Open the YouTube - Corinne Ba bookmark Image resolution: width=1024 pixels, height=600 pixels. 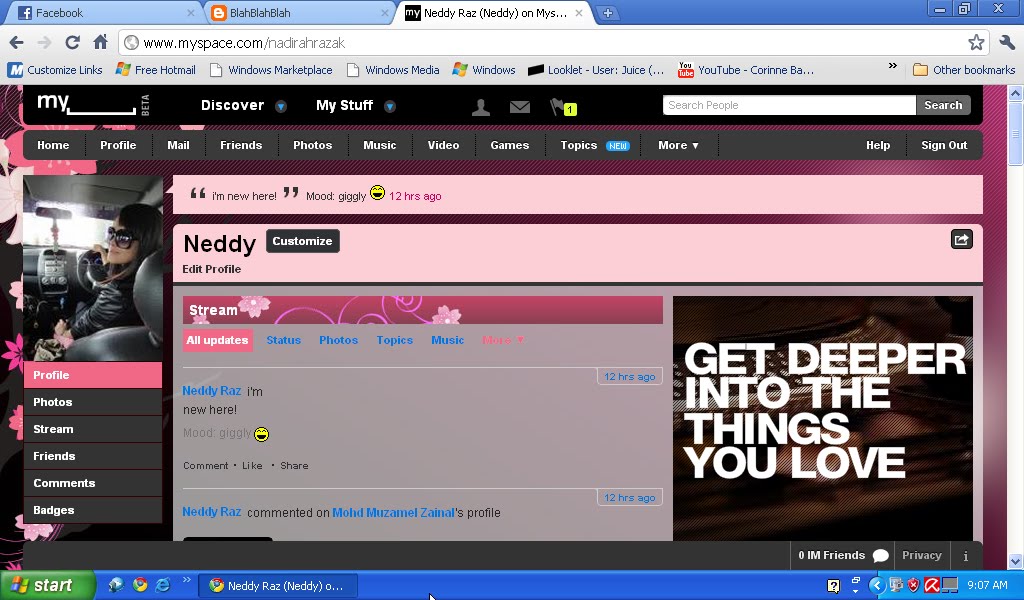[x=746, y=70]
